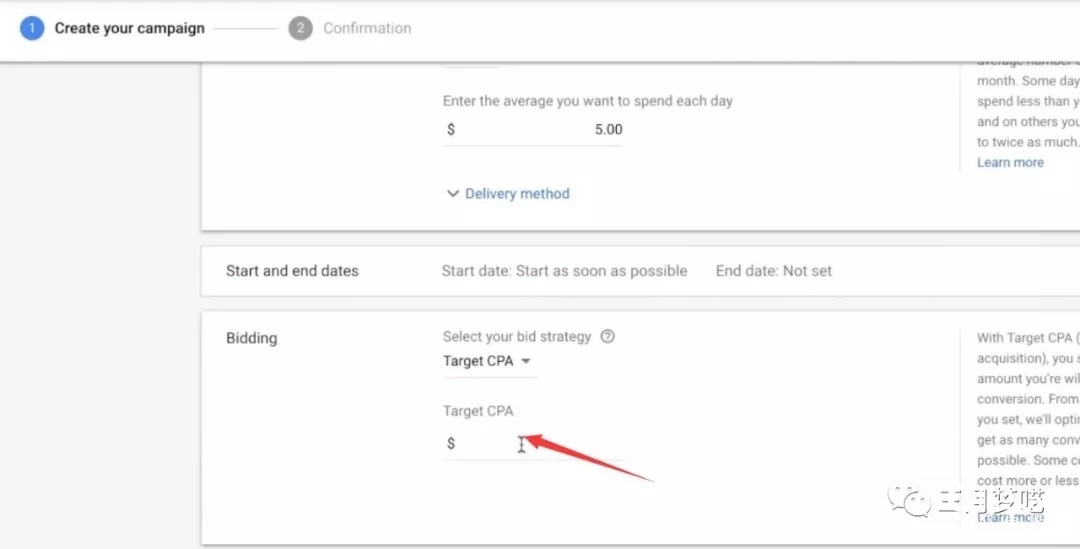Open bid strategy help question mark icon
The height and width of the screenshot is (549, 1080).
607,337
